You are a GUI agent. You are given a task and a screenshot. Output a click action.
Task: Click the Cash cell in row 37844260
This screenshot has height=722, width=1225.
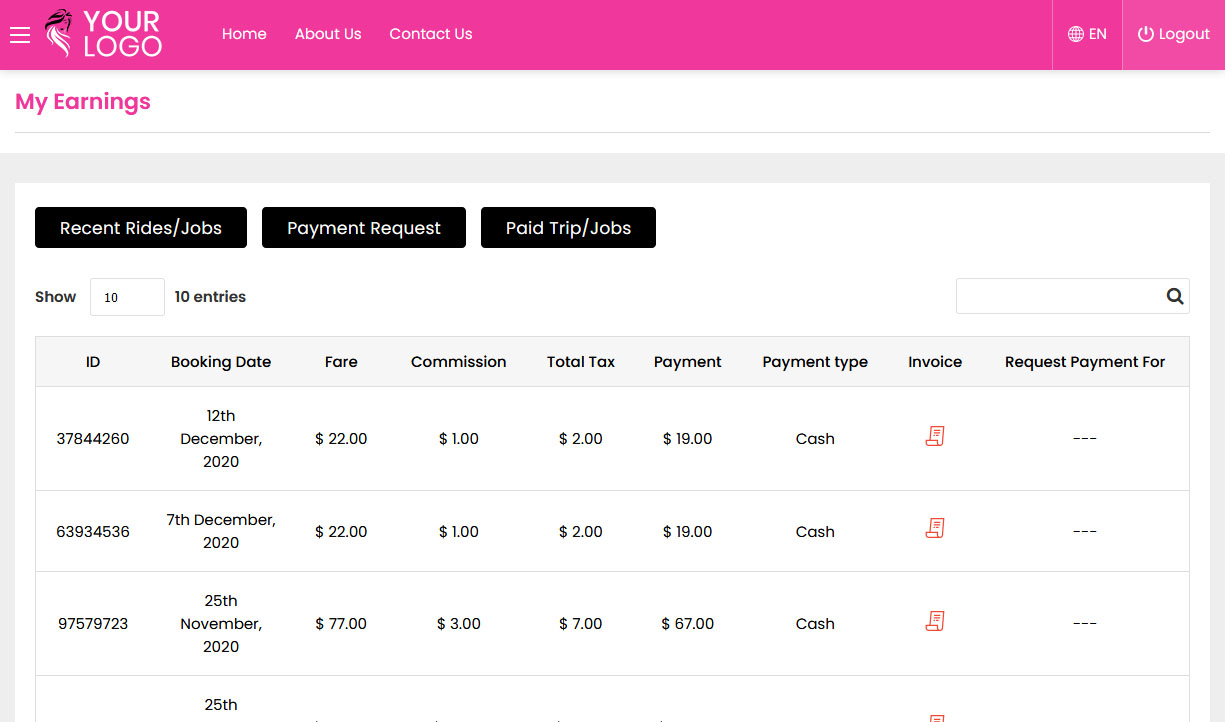[815, 439]
